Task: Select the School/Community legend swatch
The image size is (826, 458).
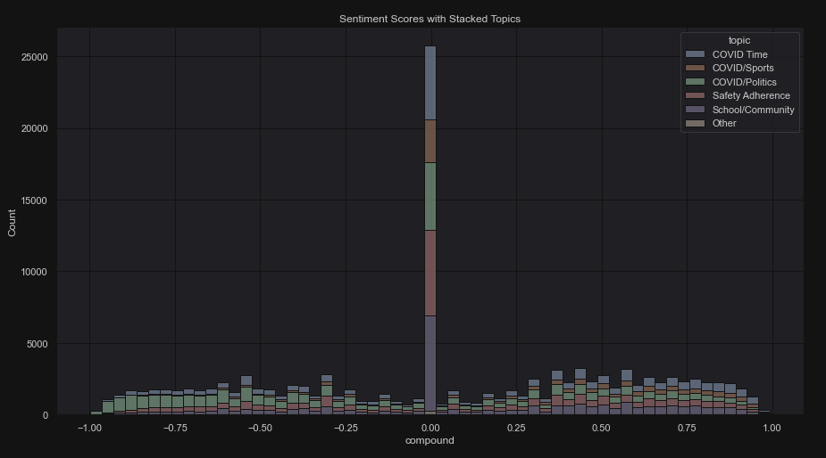Action: [694, 110]
